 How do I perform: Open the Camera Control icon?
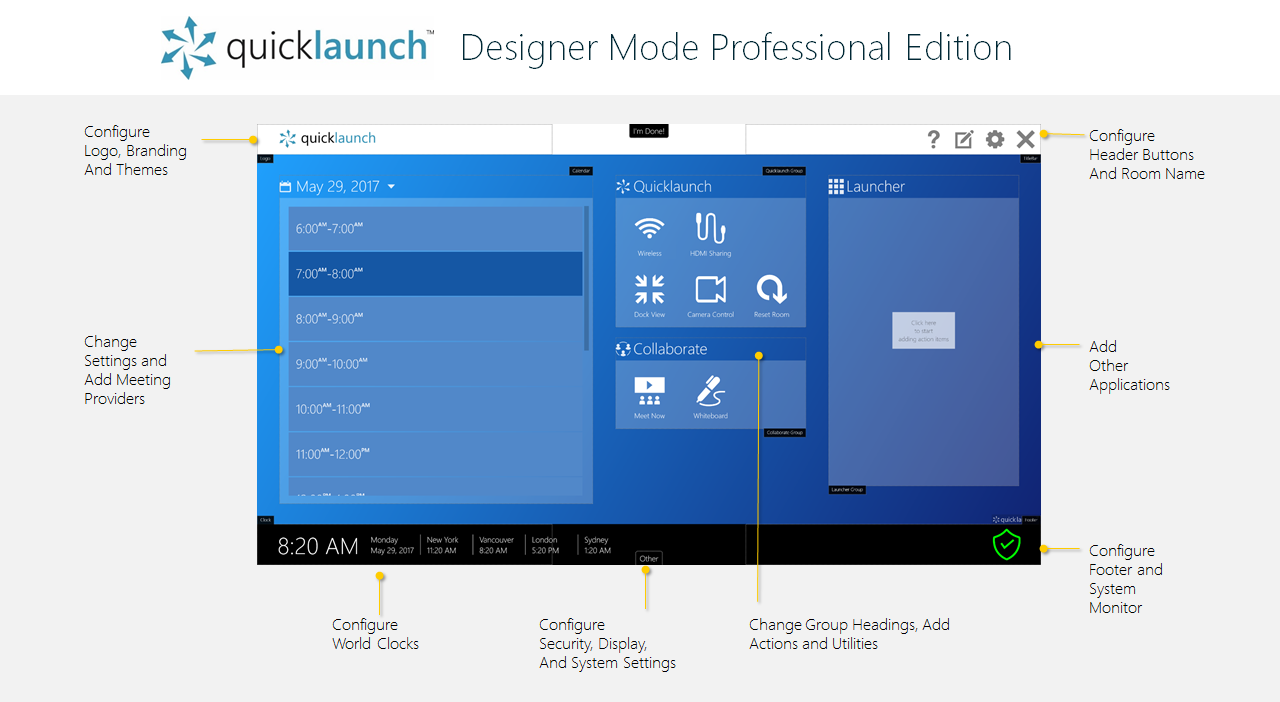pos(710,296)
